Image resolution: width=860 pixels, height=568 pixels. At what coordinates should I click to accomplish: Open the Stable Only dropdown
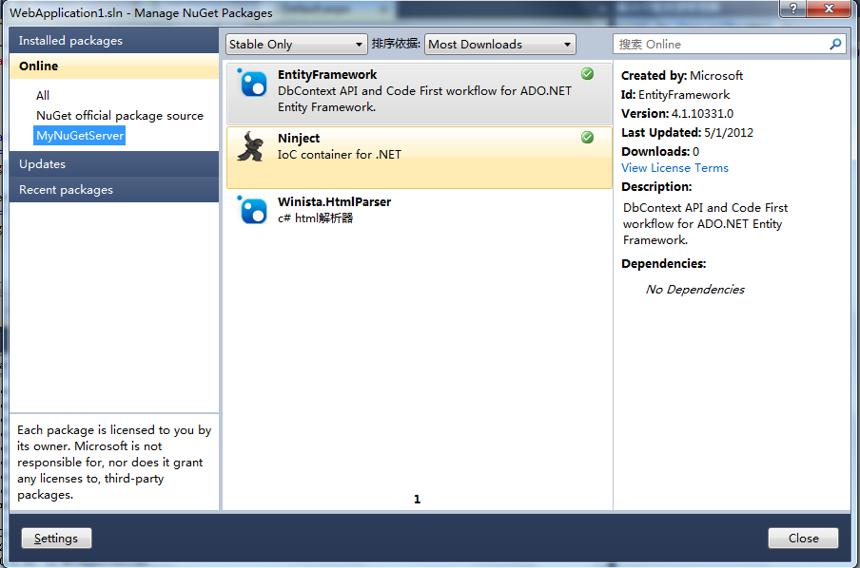[296, 44]
